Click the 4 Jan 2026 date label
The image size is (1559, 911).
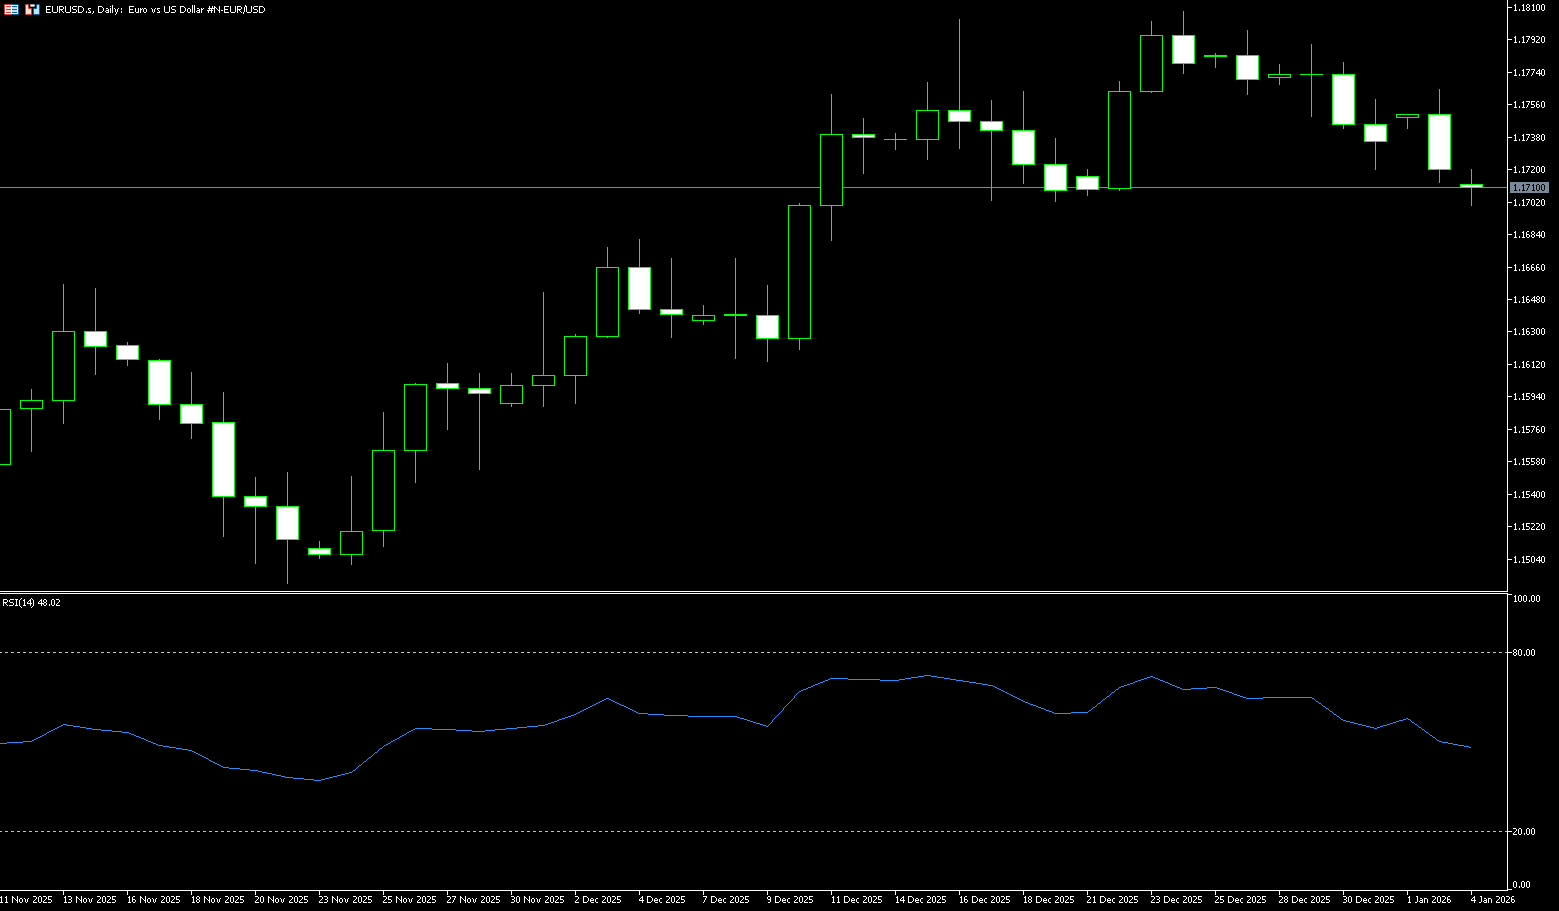tap(1492, 900)
